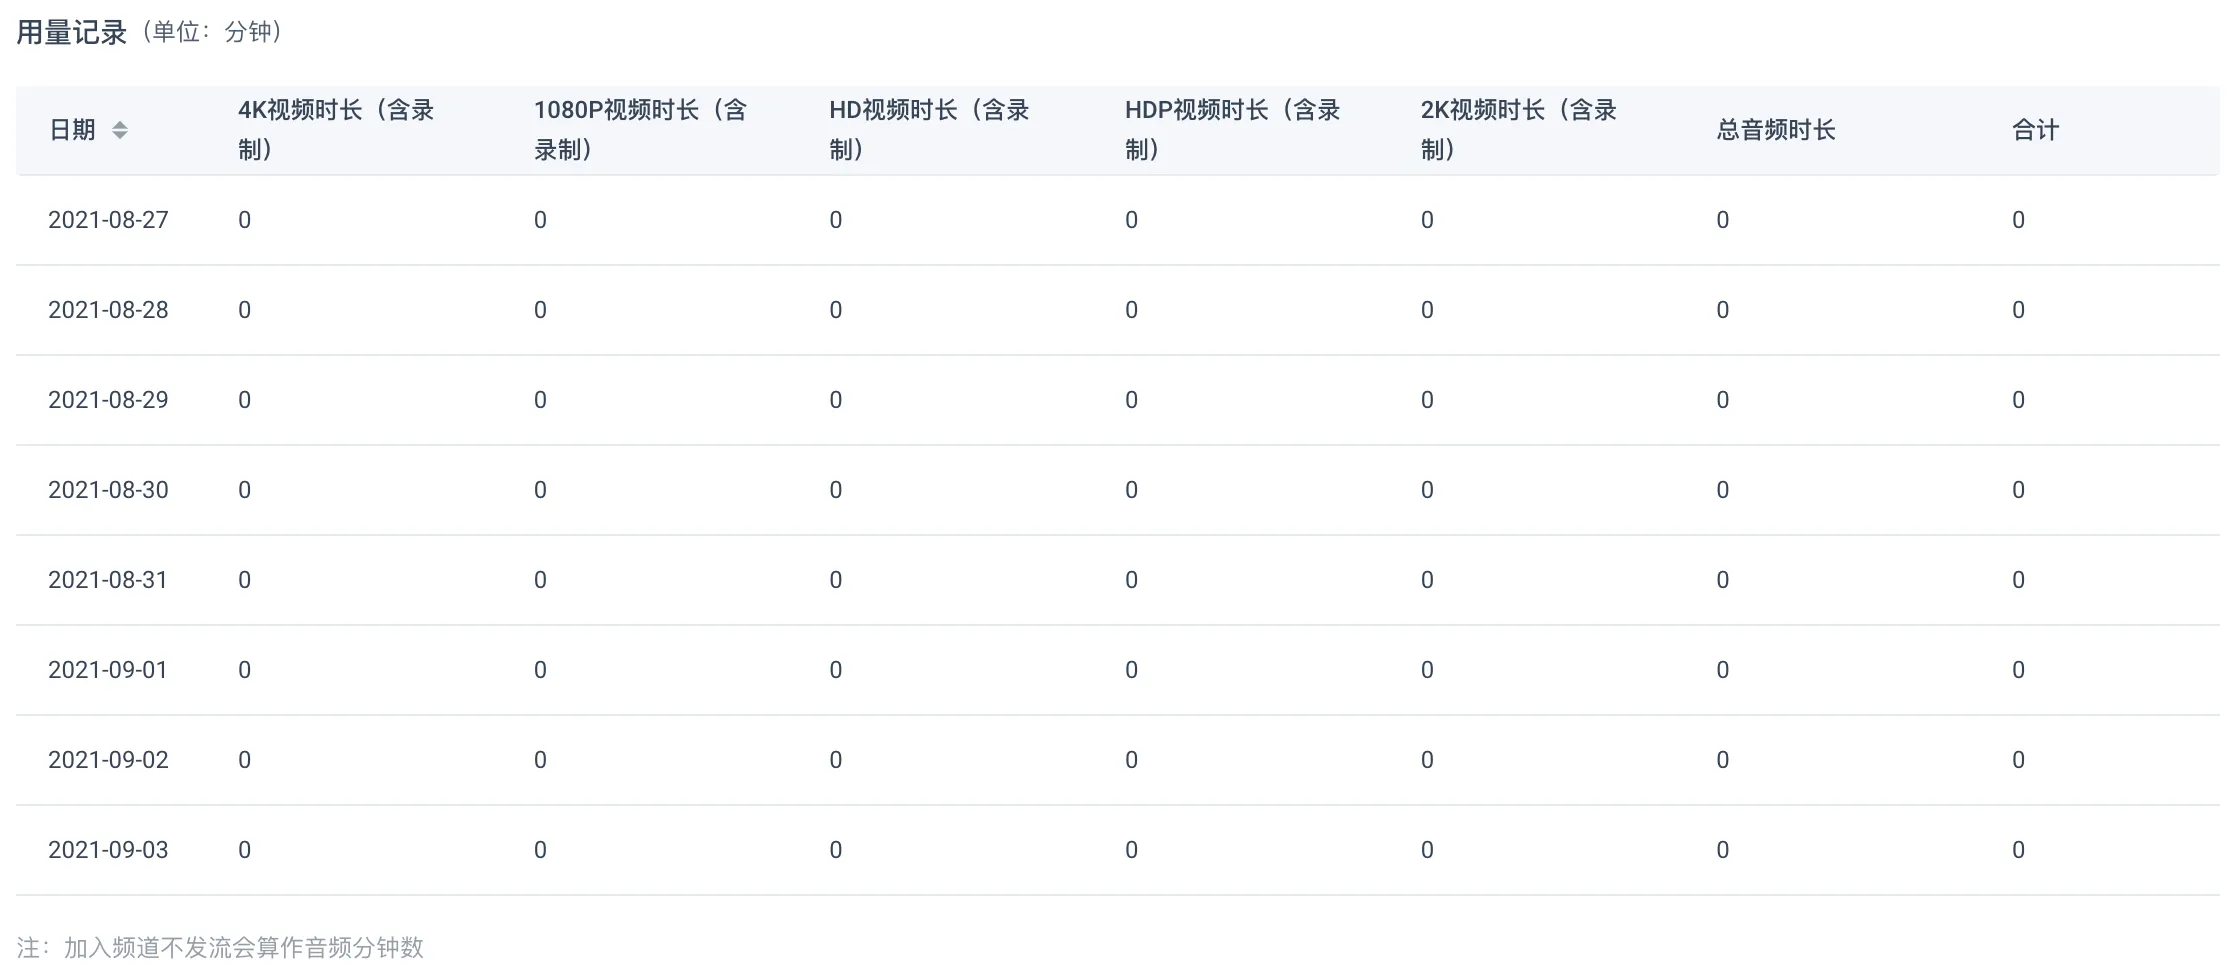The width and height of the screenshot is (2232, 980).
Task: Click 4K value in 2021-08-27 row
Action: point(244,220)
